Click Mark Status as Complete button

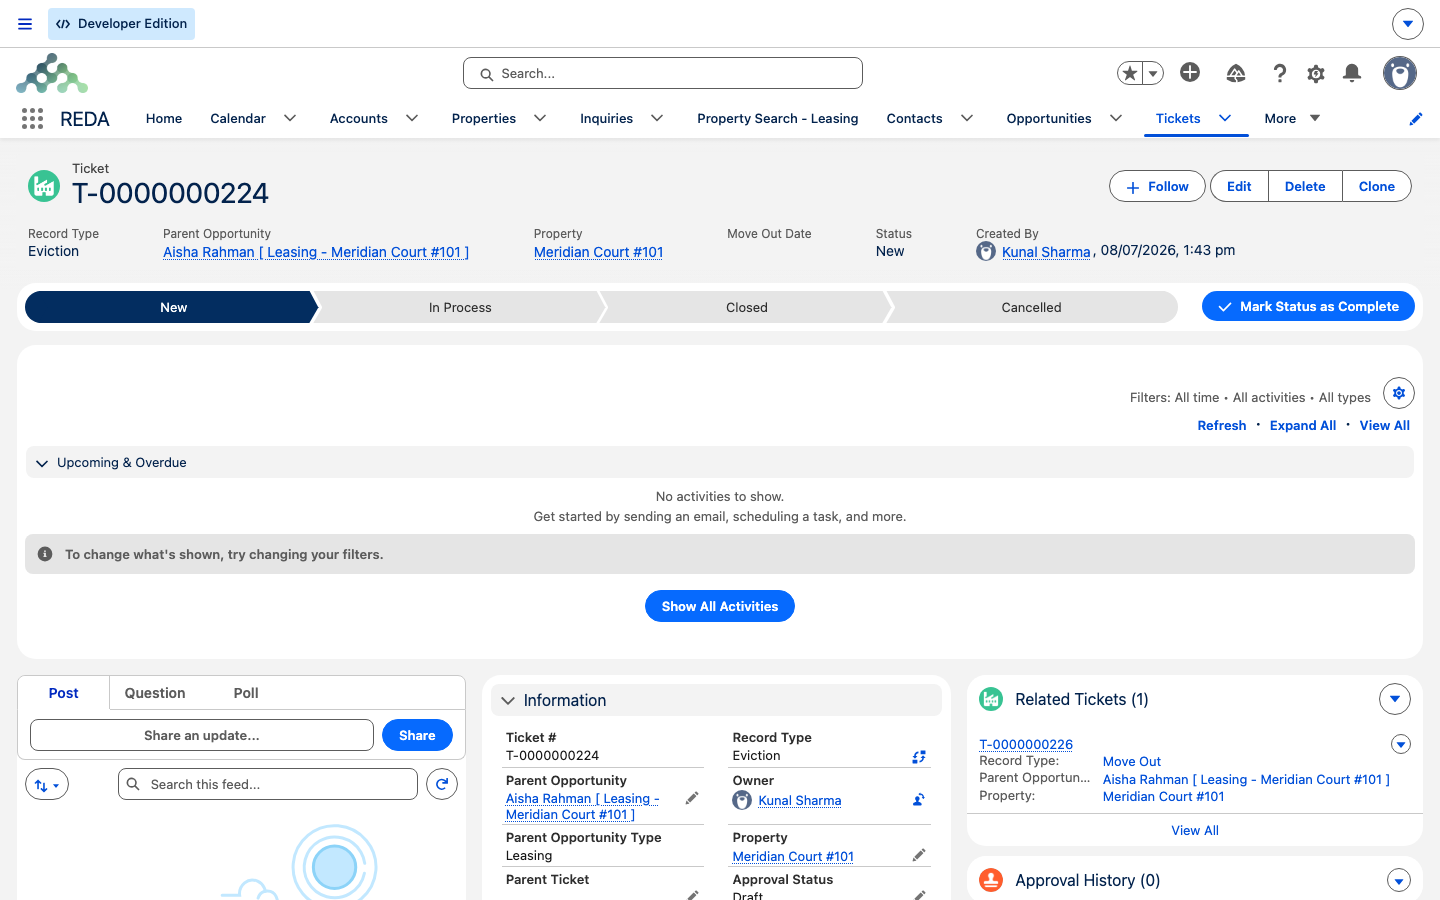click(1308, 306)
